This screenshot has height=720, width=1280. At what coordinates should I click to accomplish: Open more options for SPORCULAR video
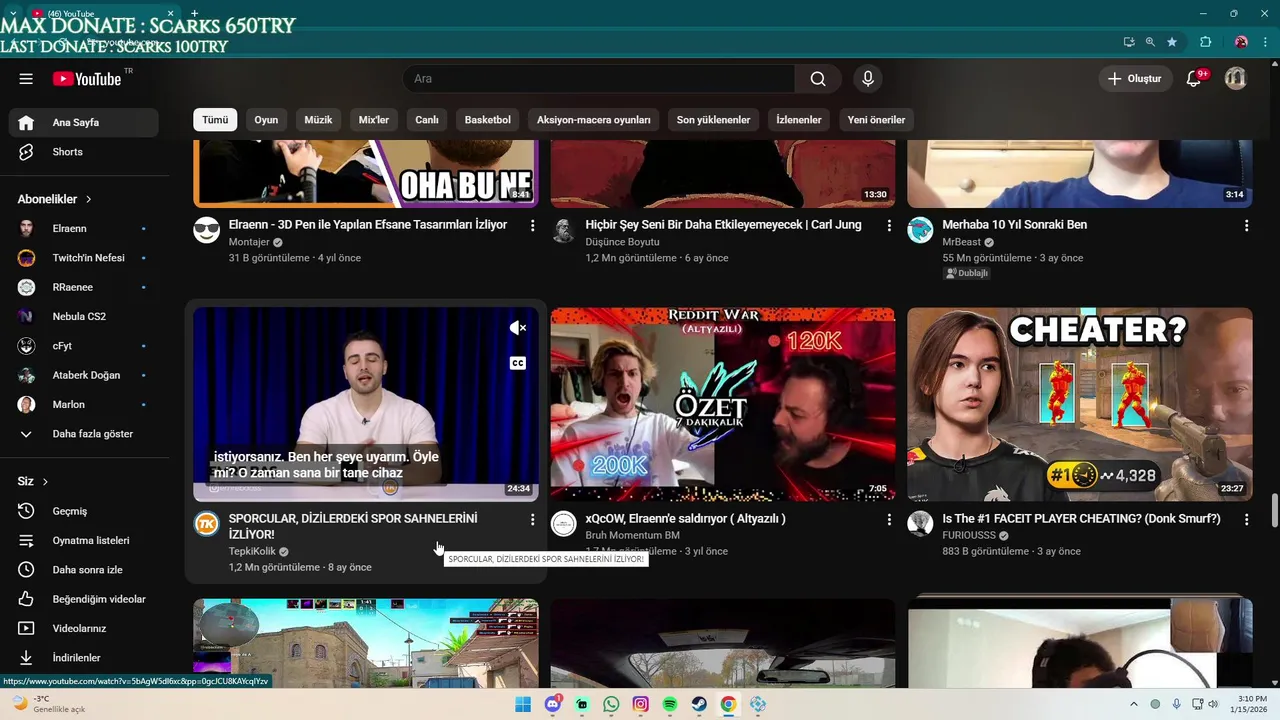click(532, 520)
